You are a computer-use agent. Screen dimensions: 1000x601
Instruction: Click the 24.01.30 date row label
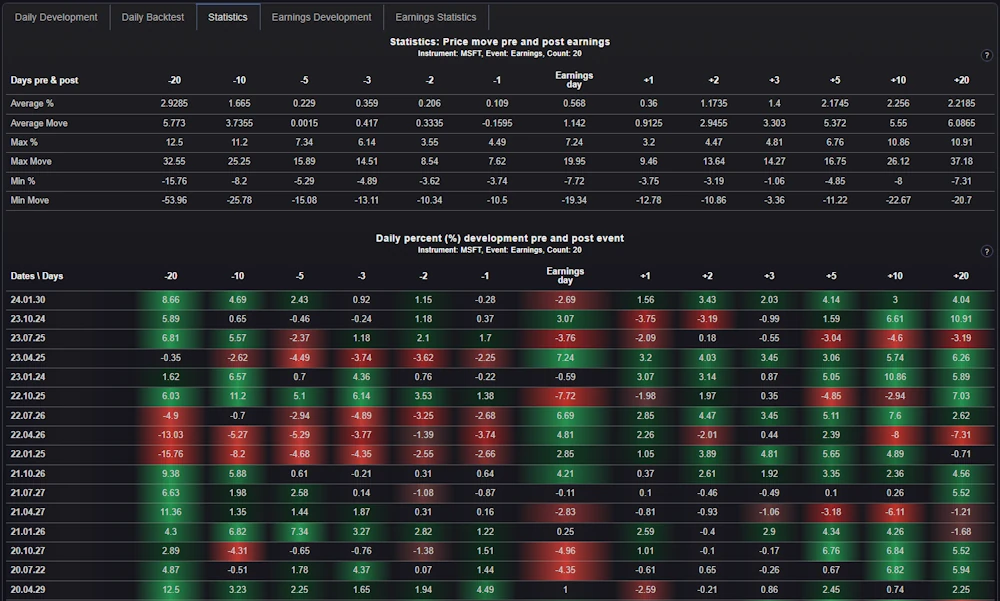[x=28, y=299]
